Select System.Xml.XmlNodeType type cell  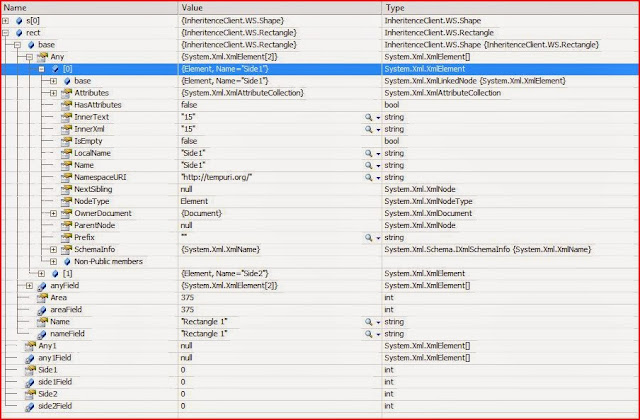tap(428, 201)
